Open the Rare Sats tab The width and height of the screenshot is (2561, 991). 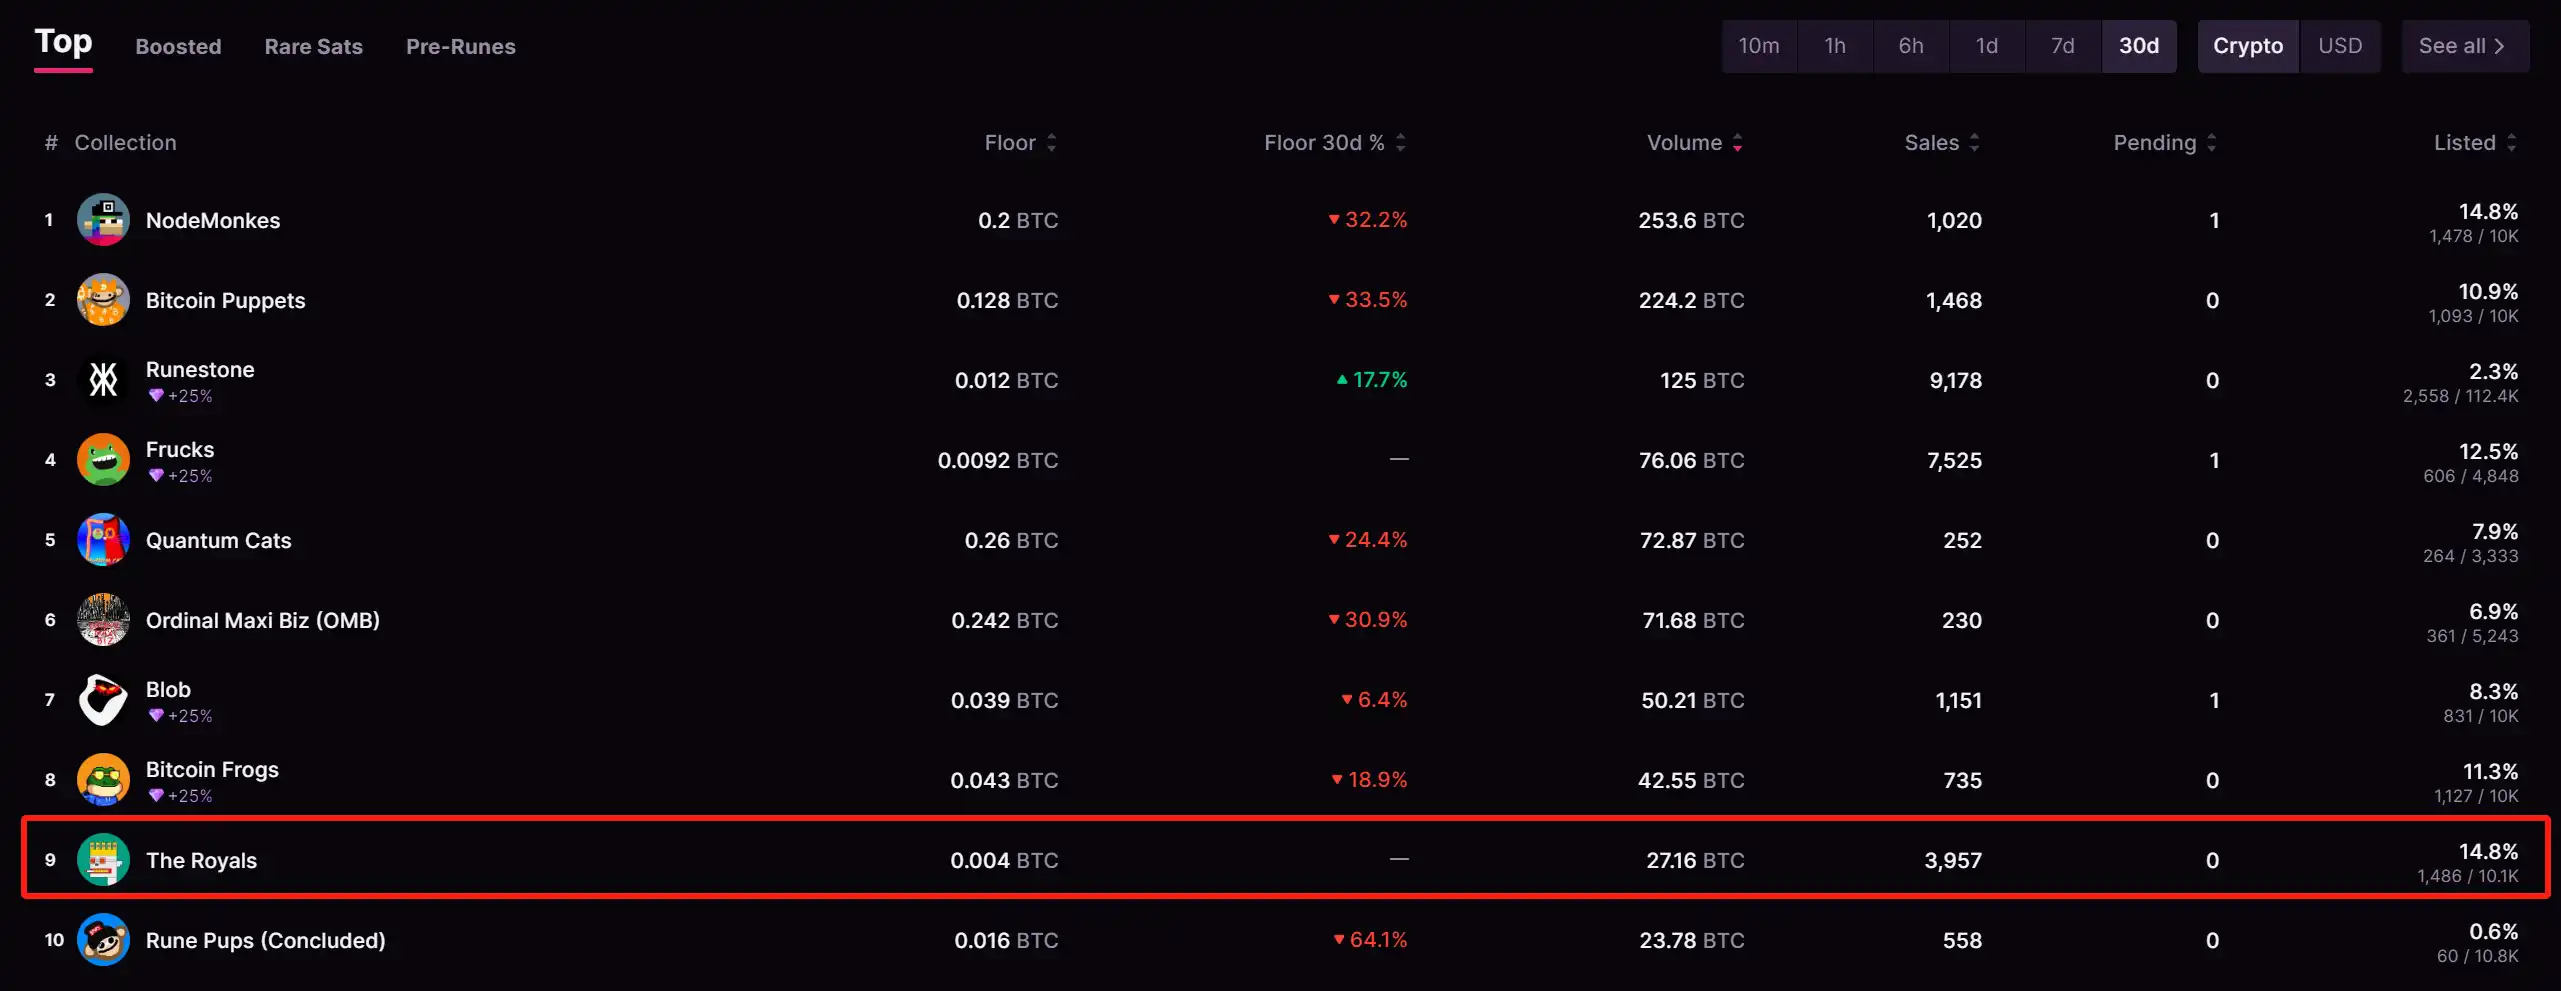point(313,47)
